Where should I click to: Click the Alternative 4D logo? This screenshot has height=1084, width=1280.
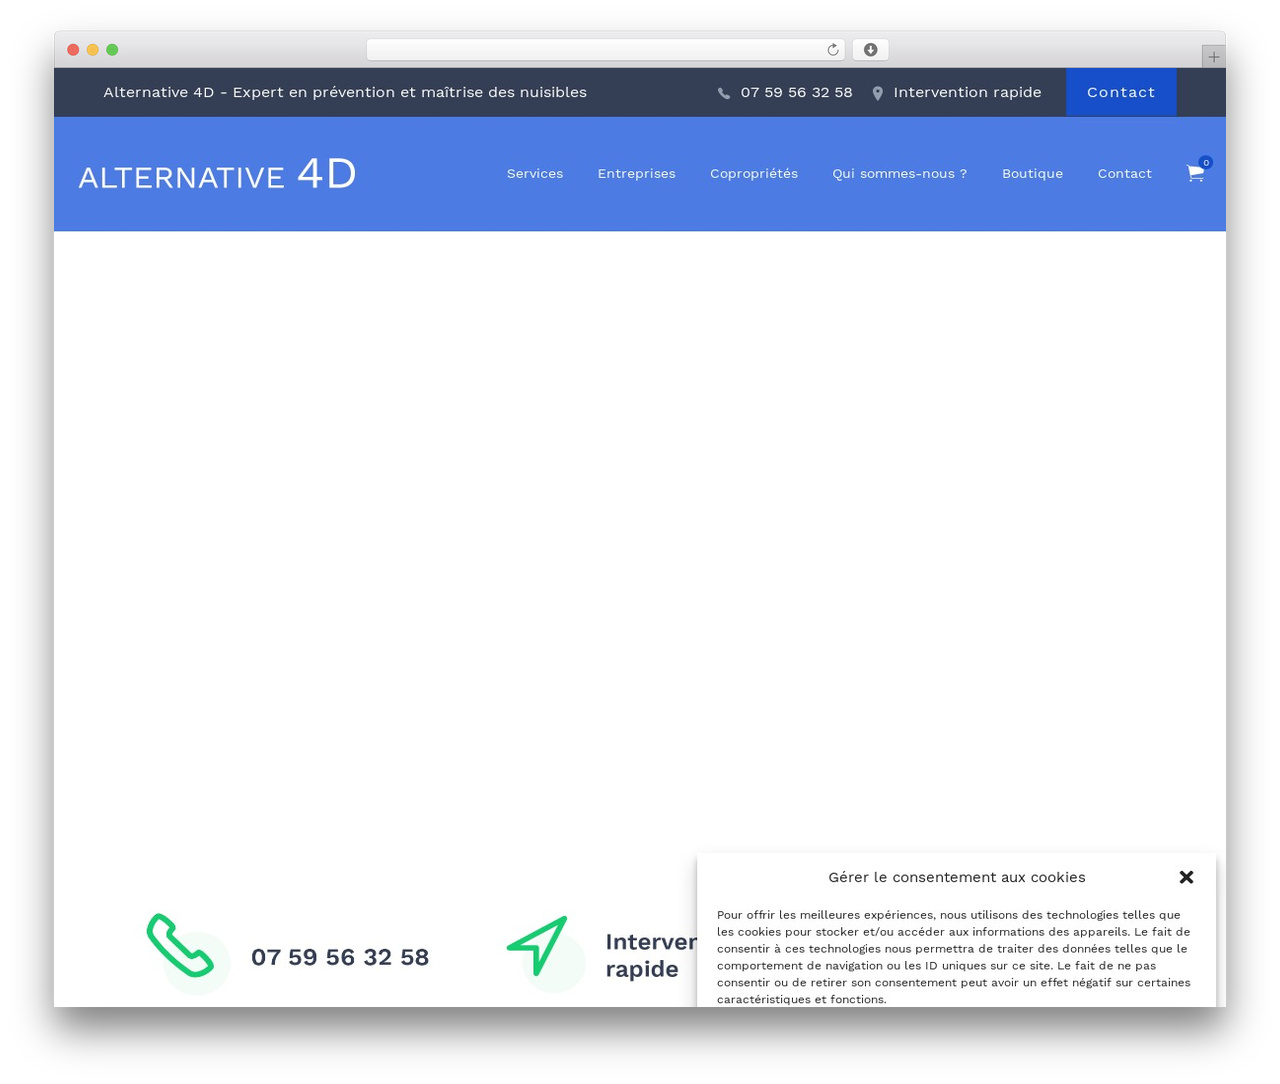(x=218, y=174)
